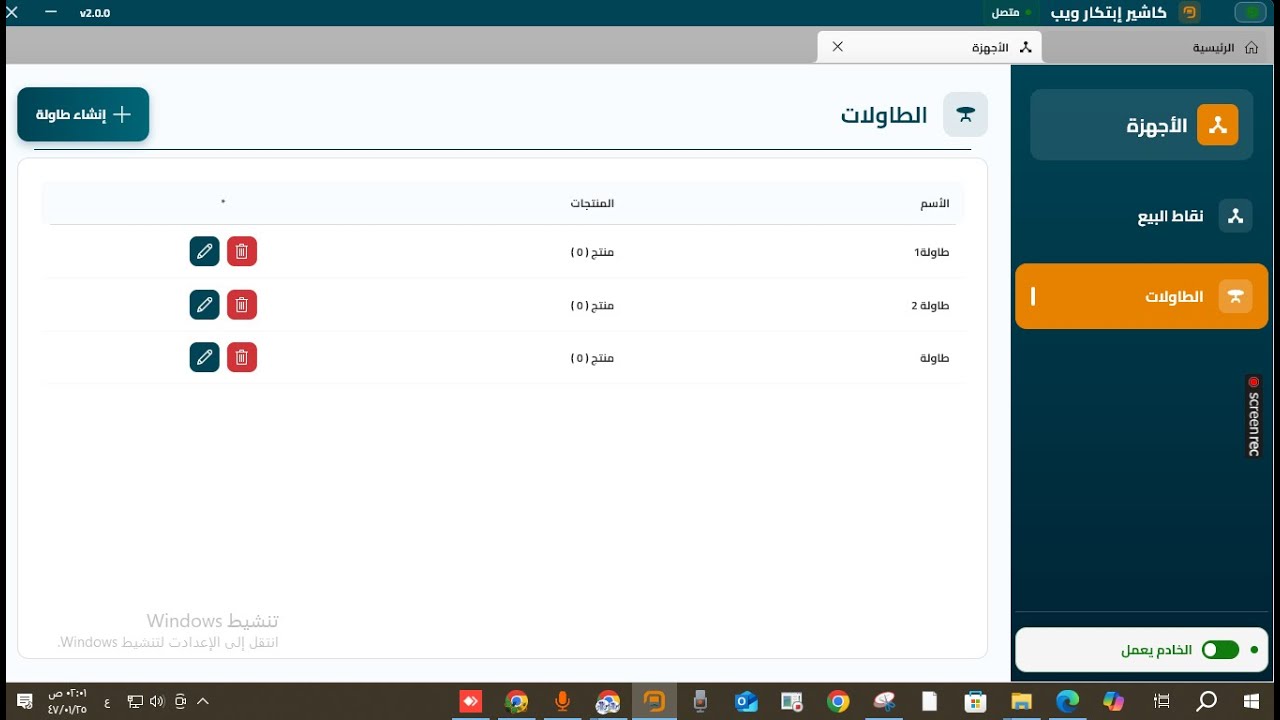The height and width of the screenshot is (720, 1280).
Task: Click the screenrec recording widget
Action: pyautogui.click(x=1253, y=416)
